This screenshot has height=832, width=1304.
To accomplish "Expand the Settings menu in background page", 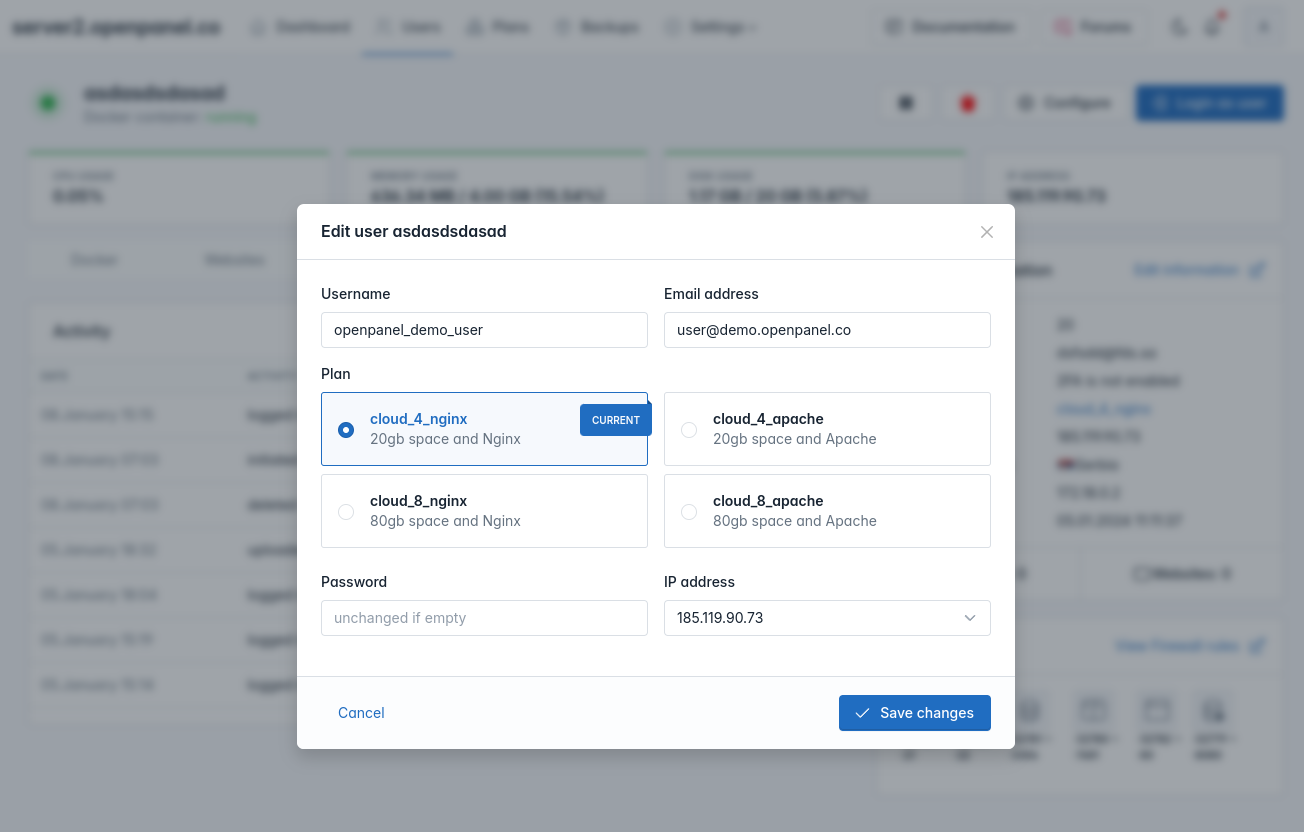I will pyautogui.click(x=710, y=27).
